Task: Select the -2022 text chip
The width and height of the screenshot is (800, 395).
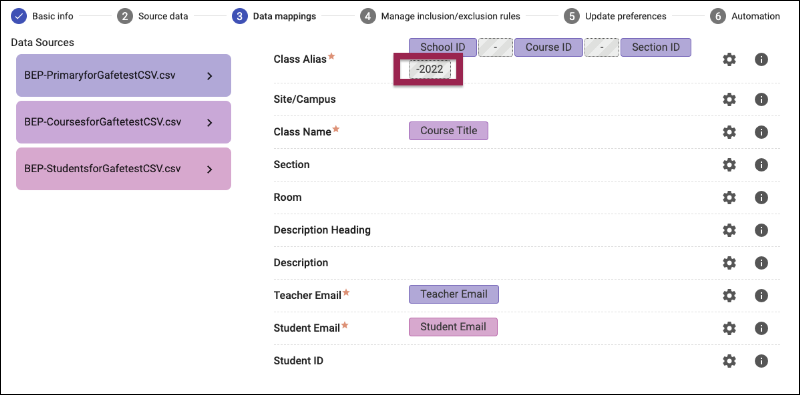Action: click(x=430, y=69)
